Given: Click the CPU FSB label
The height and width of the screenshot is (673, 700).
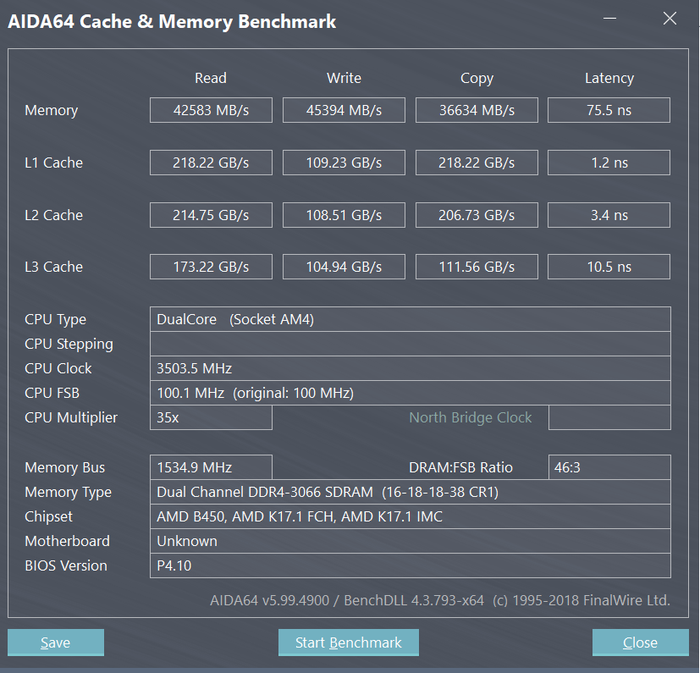Looking at the screenshot, I should coord(52,393).
